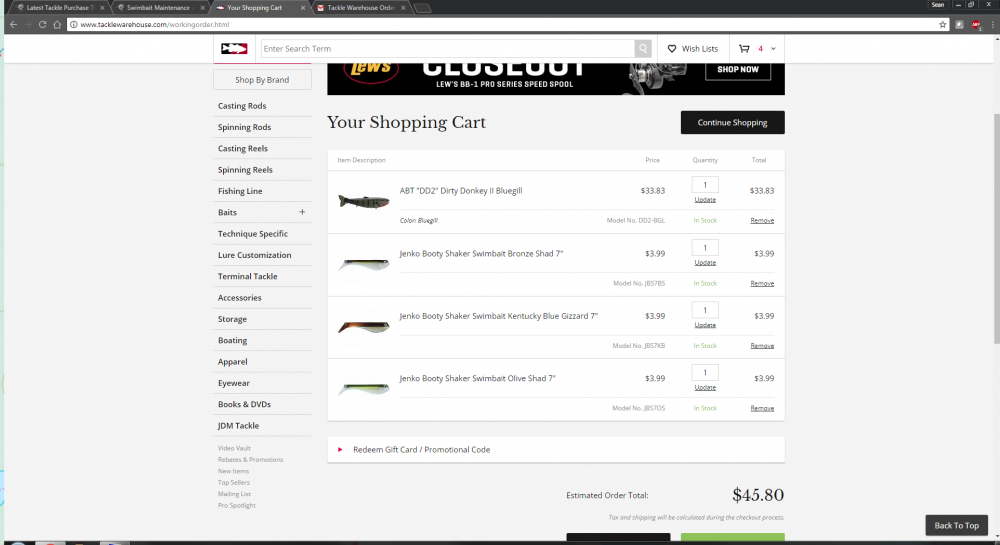Screen dimensions: 1000x545
Task: Expand the Baits plus icon
Action: [302, 212]
